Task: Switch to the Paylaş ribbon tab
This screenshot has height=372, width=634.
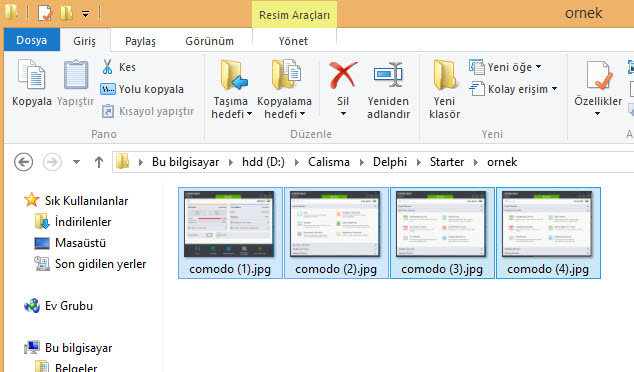Action: (x=140, y=41)
